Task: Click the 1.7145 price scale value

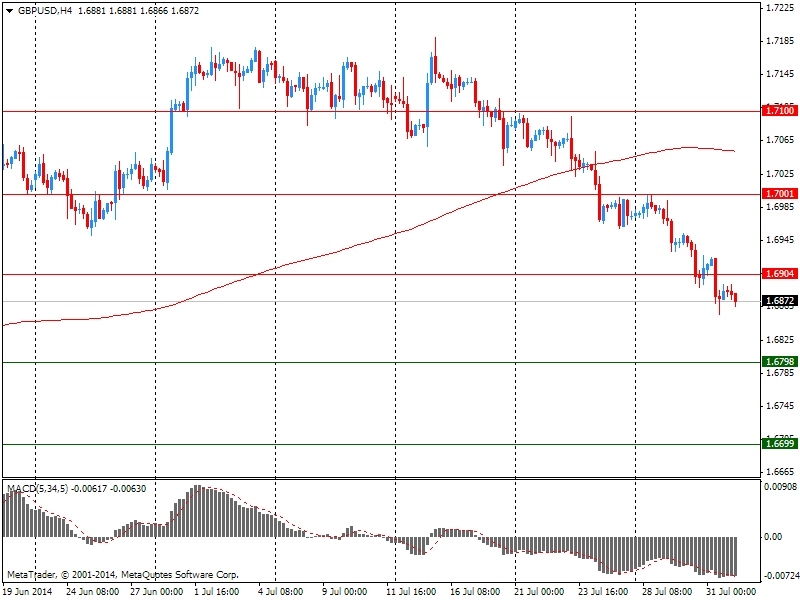Action: tap(781, 74)
